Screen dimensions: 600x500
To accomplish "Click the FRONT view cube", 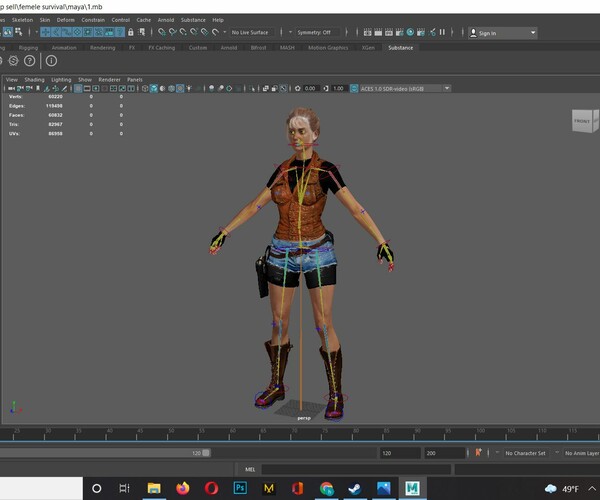I will tap(582, 121).
